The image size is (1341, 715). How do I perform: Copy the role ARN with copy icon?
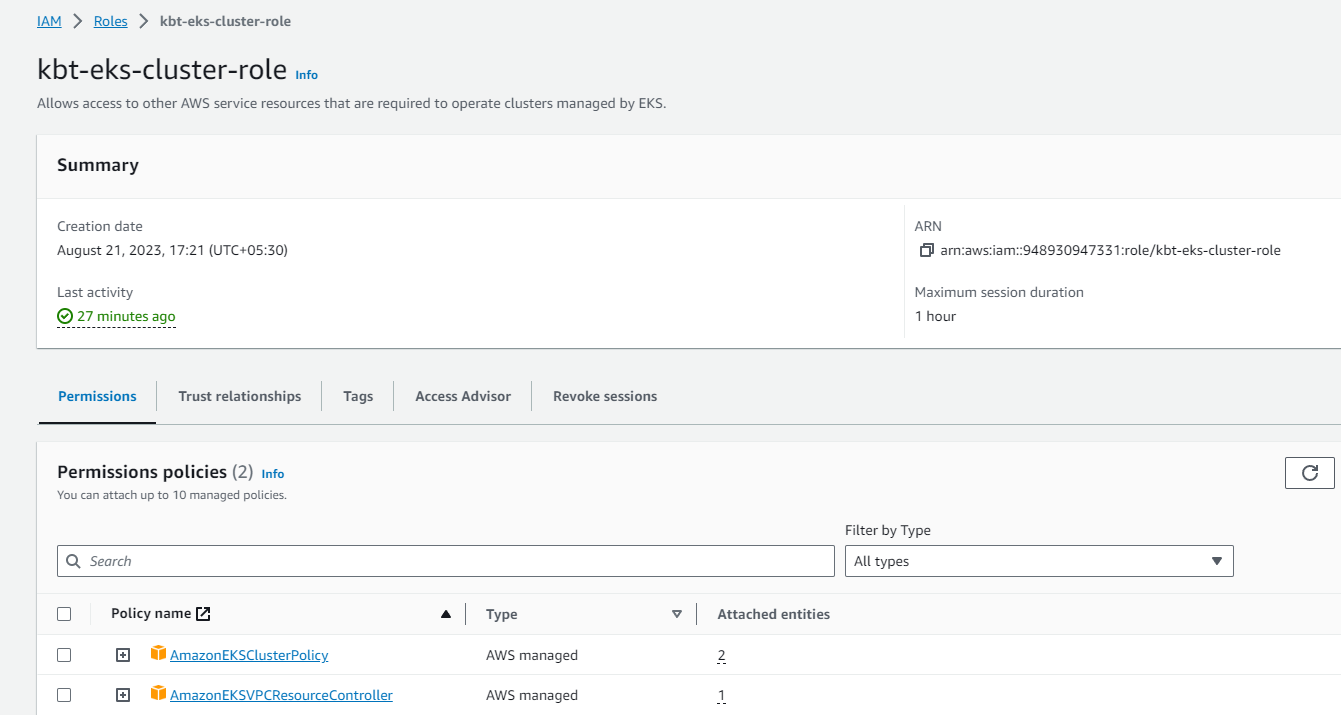click(926, 250)
